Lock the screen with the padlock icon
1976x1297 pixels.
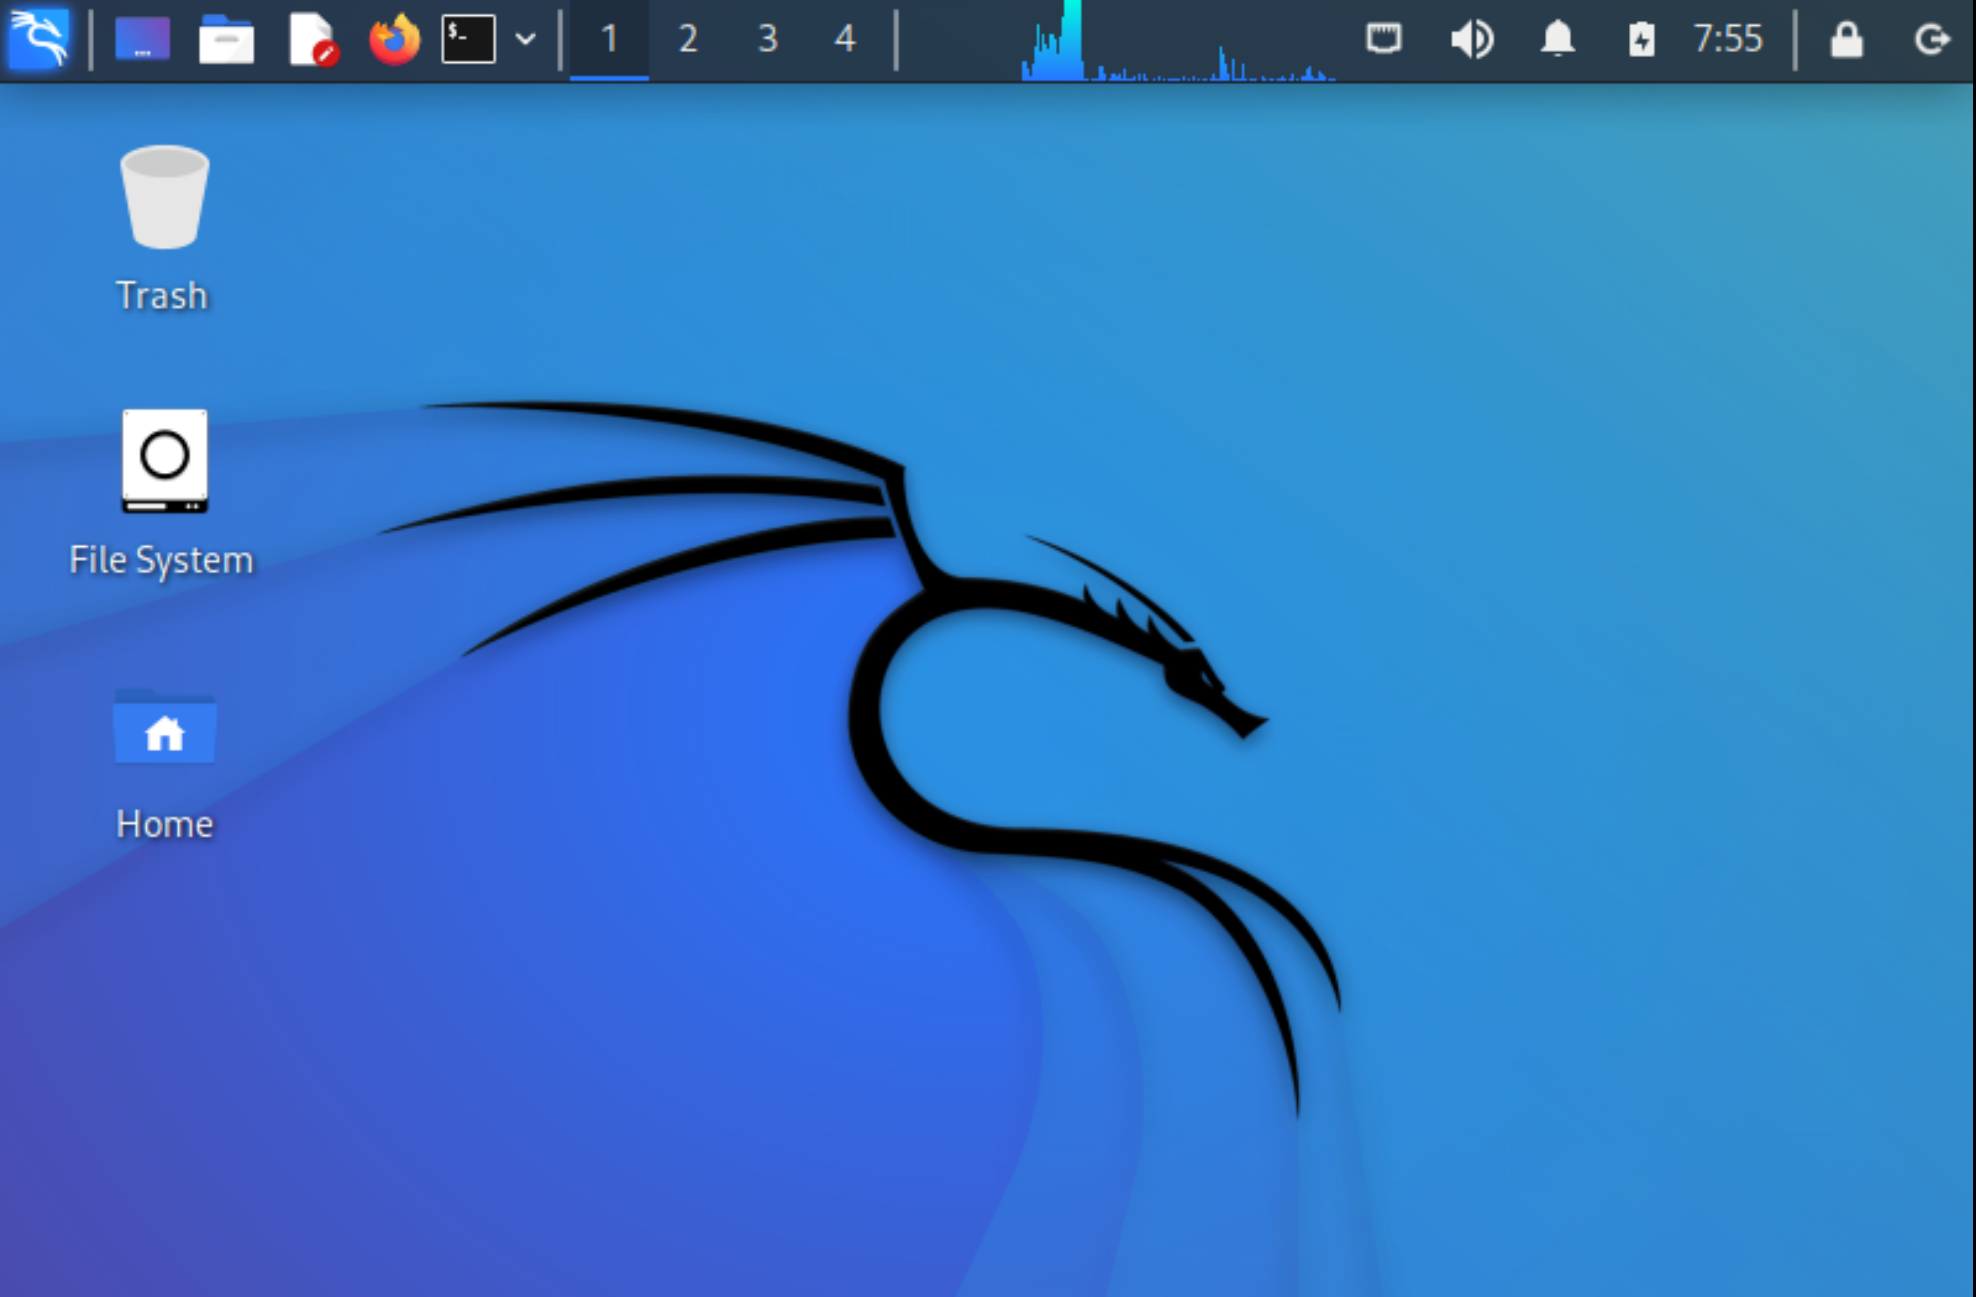pyautogui.click(x=1846, y=40)
